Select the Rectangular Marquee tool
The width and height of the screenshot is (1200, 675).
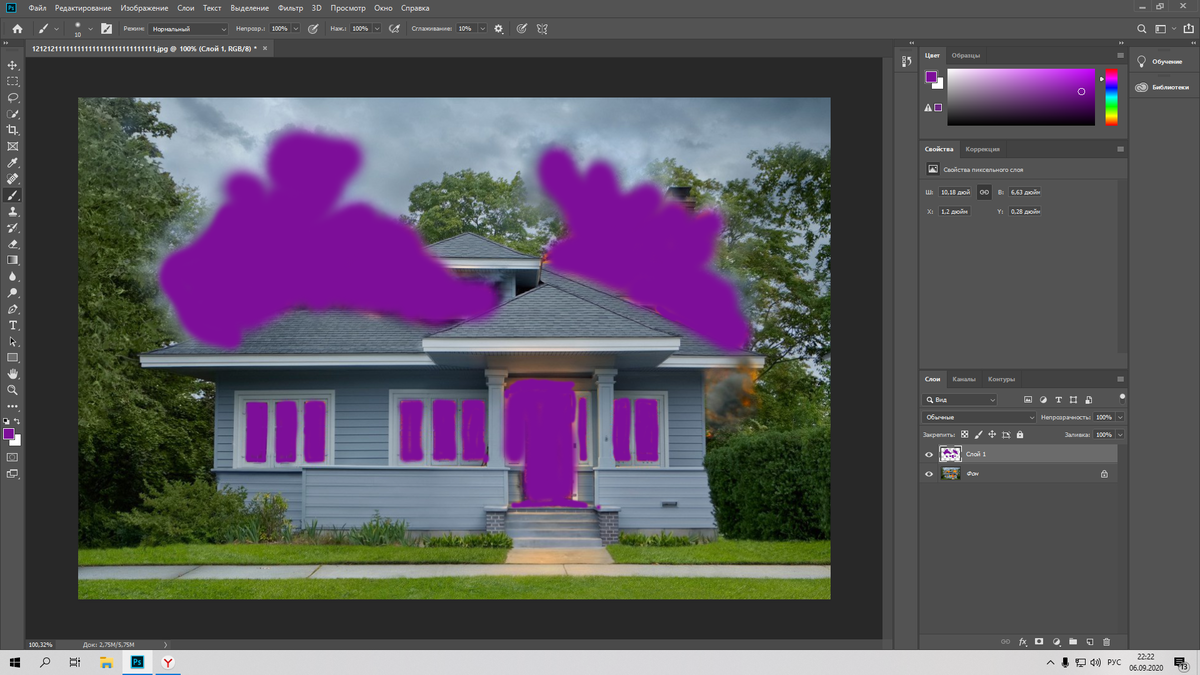point(13,81)
